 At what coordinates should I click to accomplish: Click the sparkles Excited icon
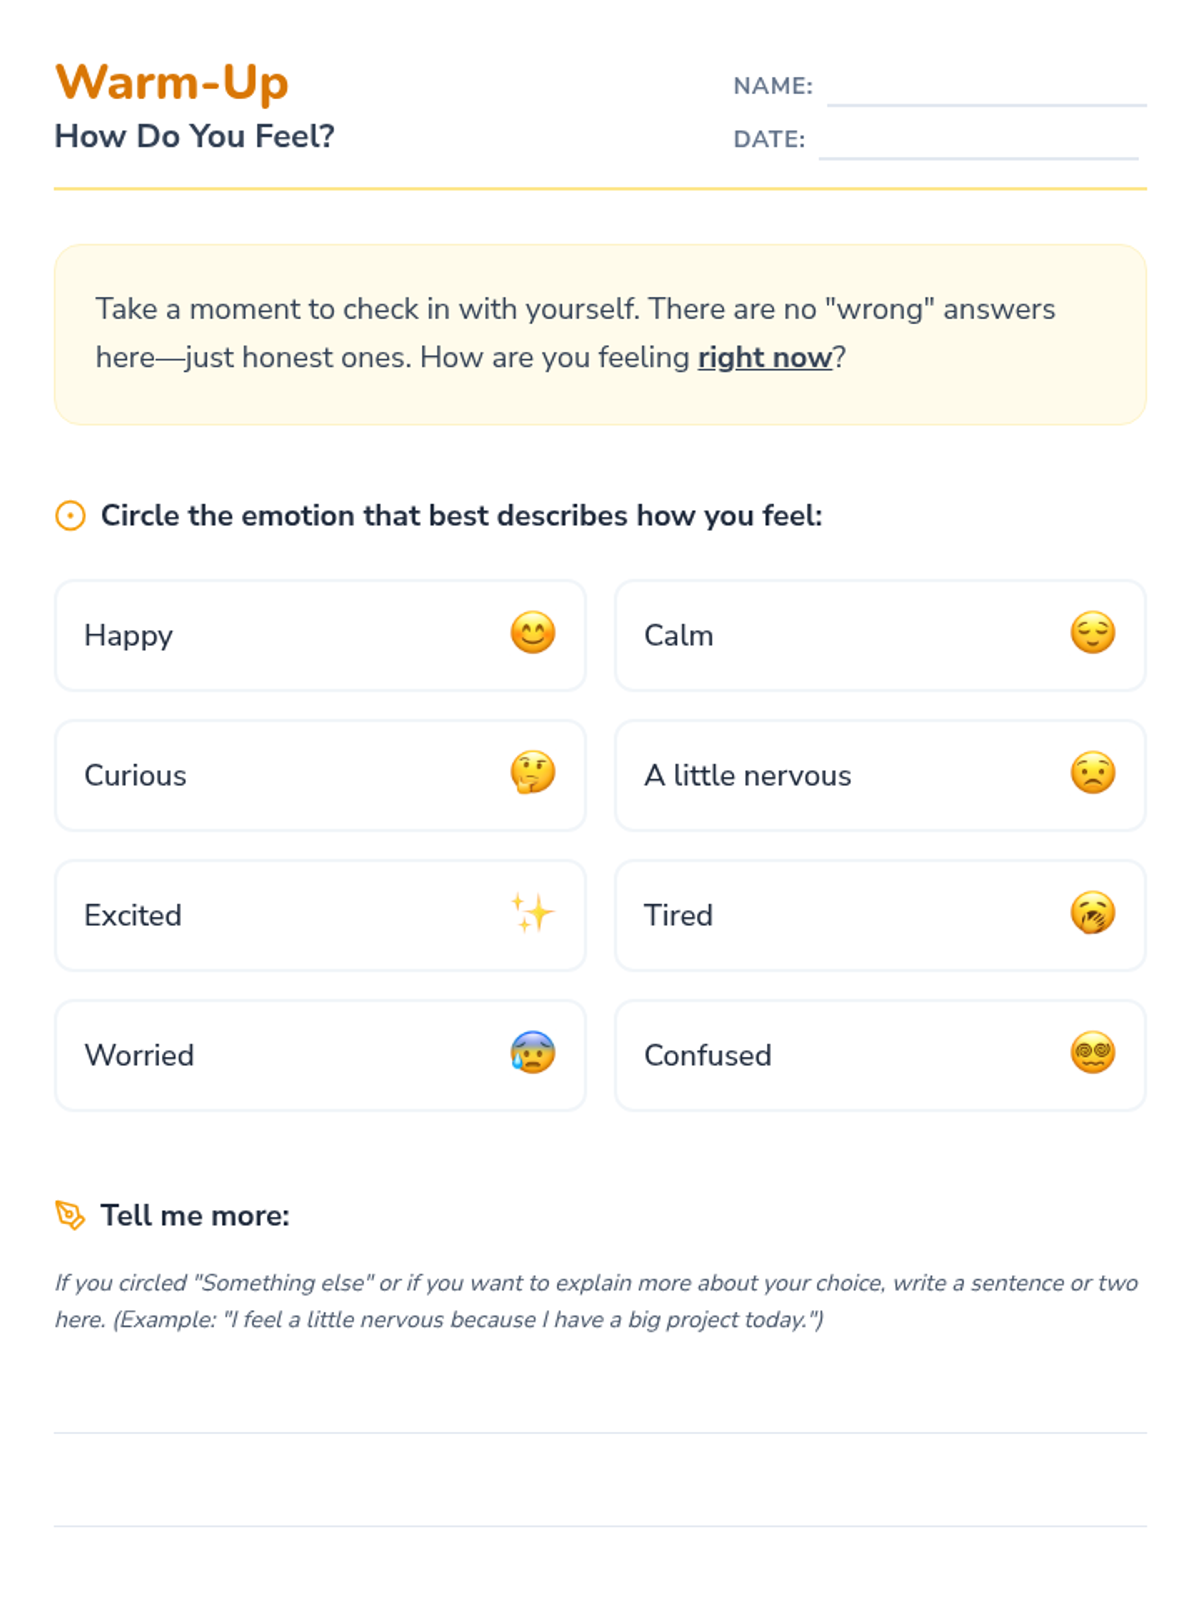[532, 914]
